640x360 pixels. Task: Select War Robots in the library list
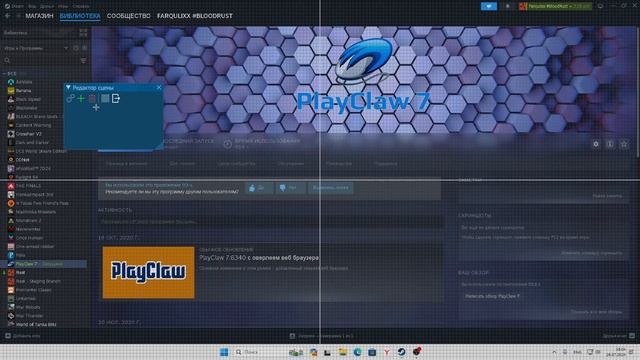28,307
